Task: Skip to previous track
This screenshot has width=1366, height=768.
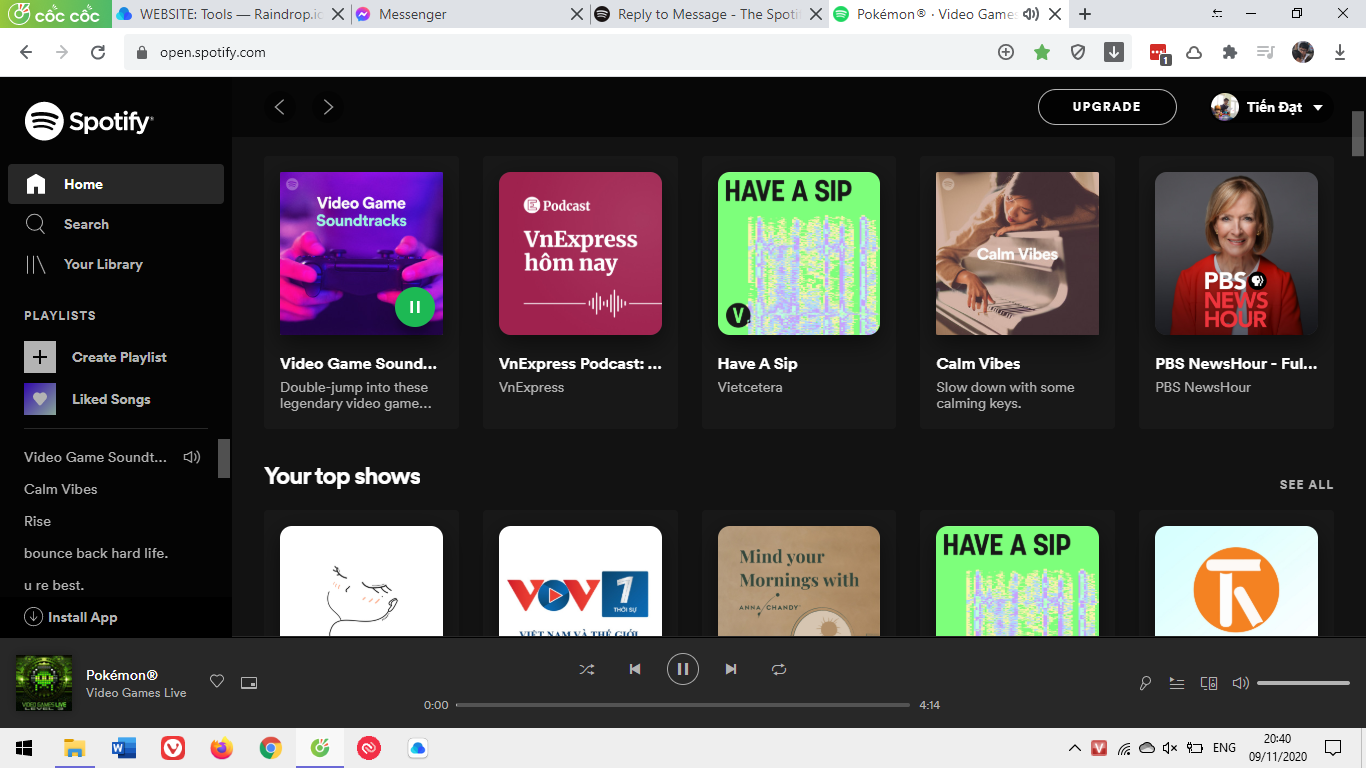Action: pos(635,669)
